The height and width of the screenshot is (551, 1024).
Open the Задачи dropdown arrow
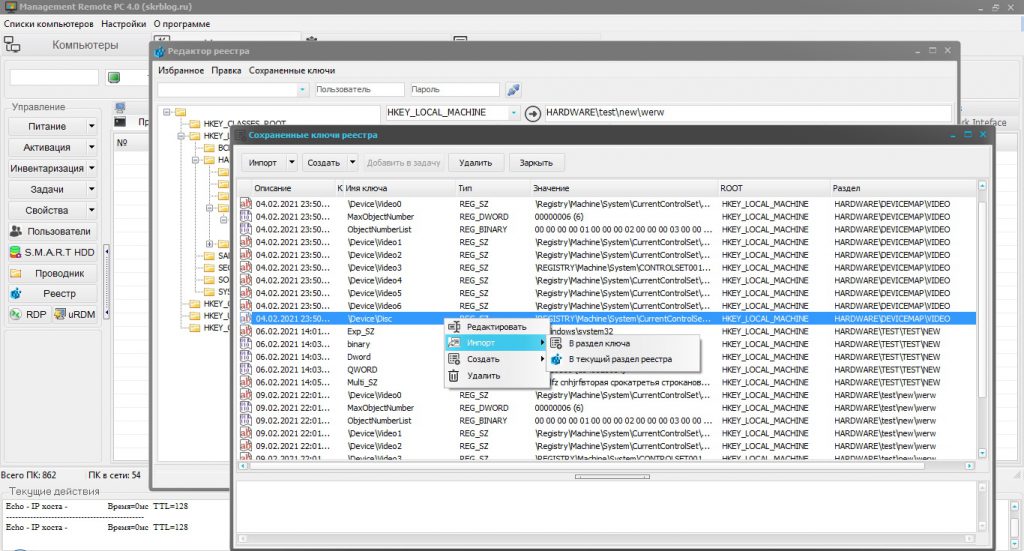[x=91, y=189]
